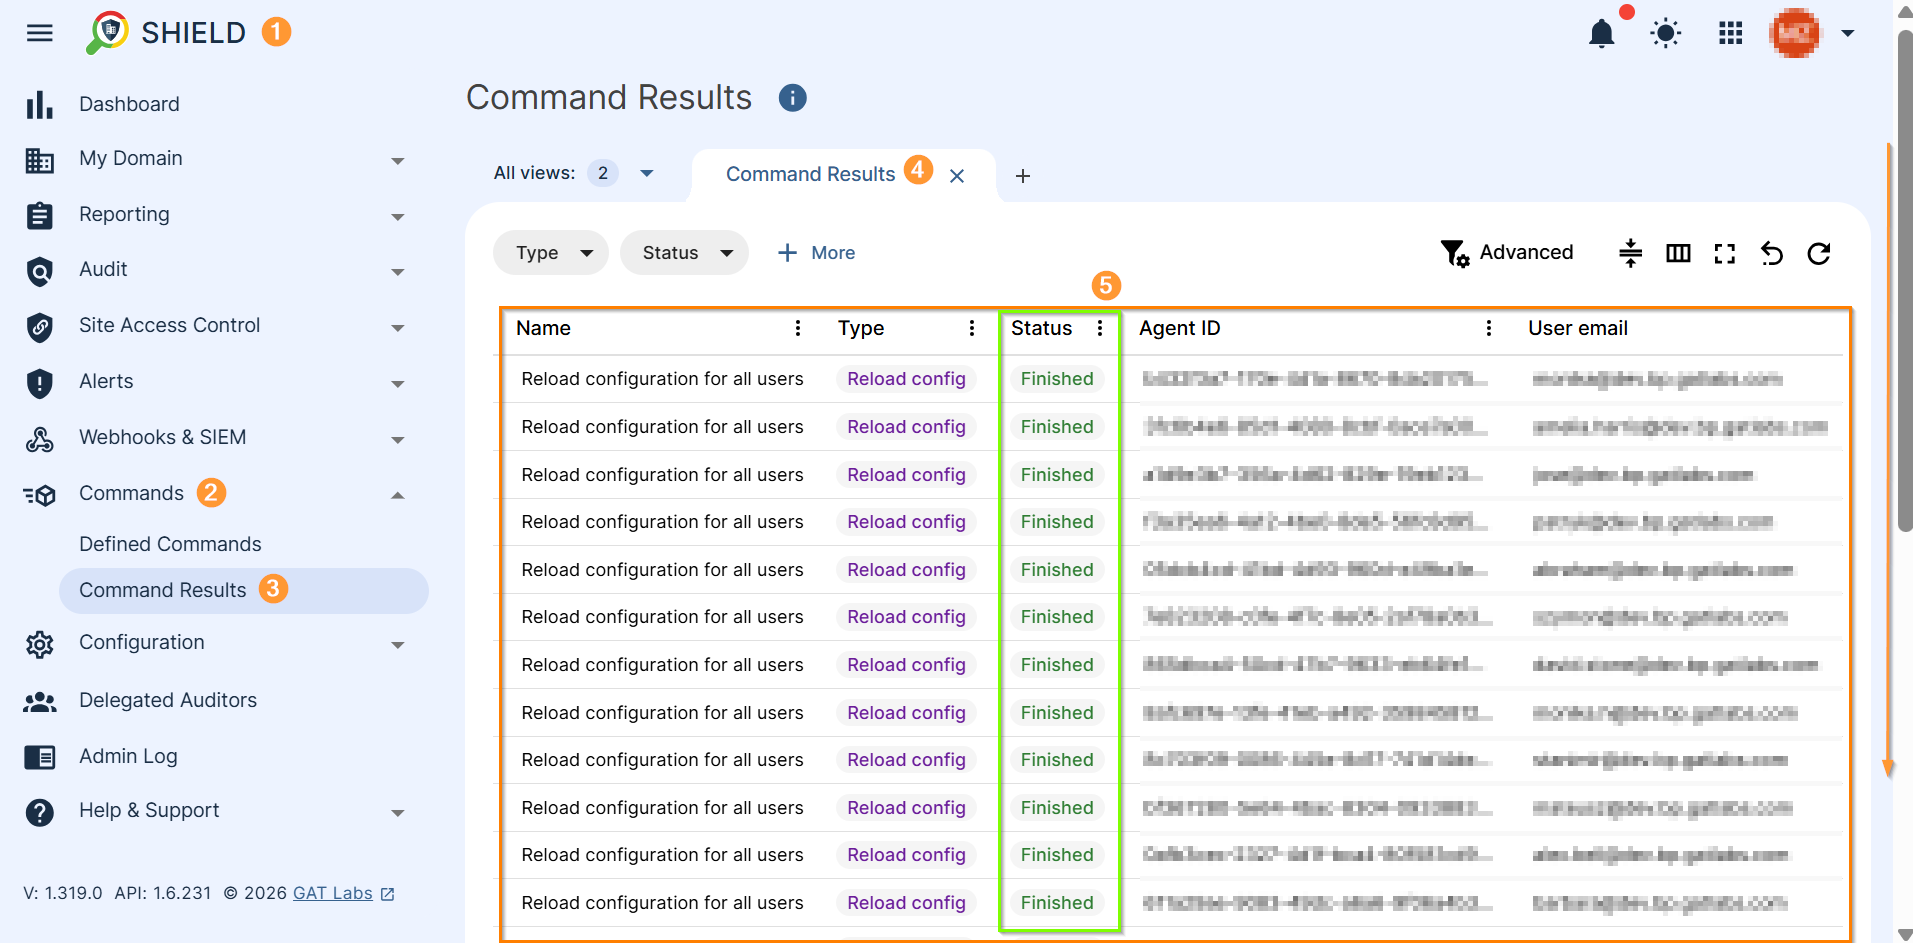1913x943 pixels.
Task: Undo table changes with the revert icon
Action: [x=1771, y=253]
